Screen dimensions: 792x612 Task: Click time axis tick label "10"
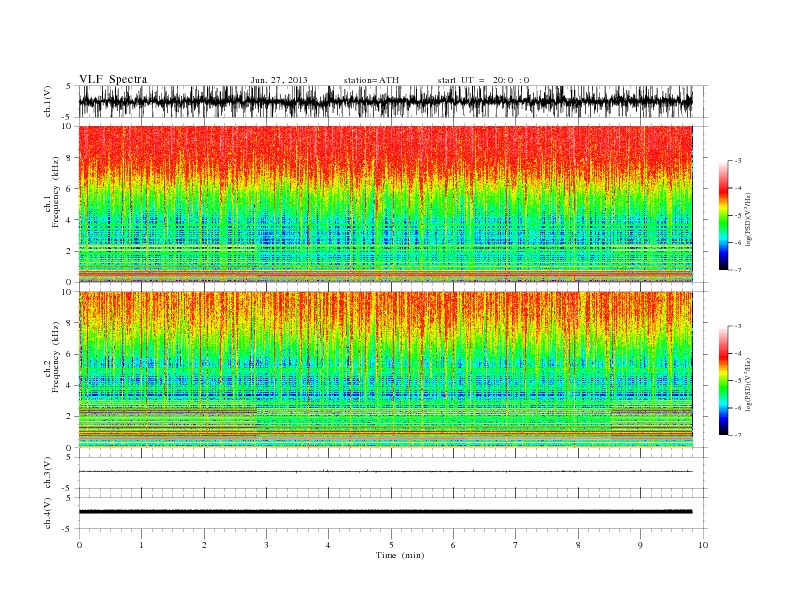click(703, 545)
